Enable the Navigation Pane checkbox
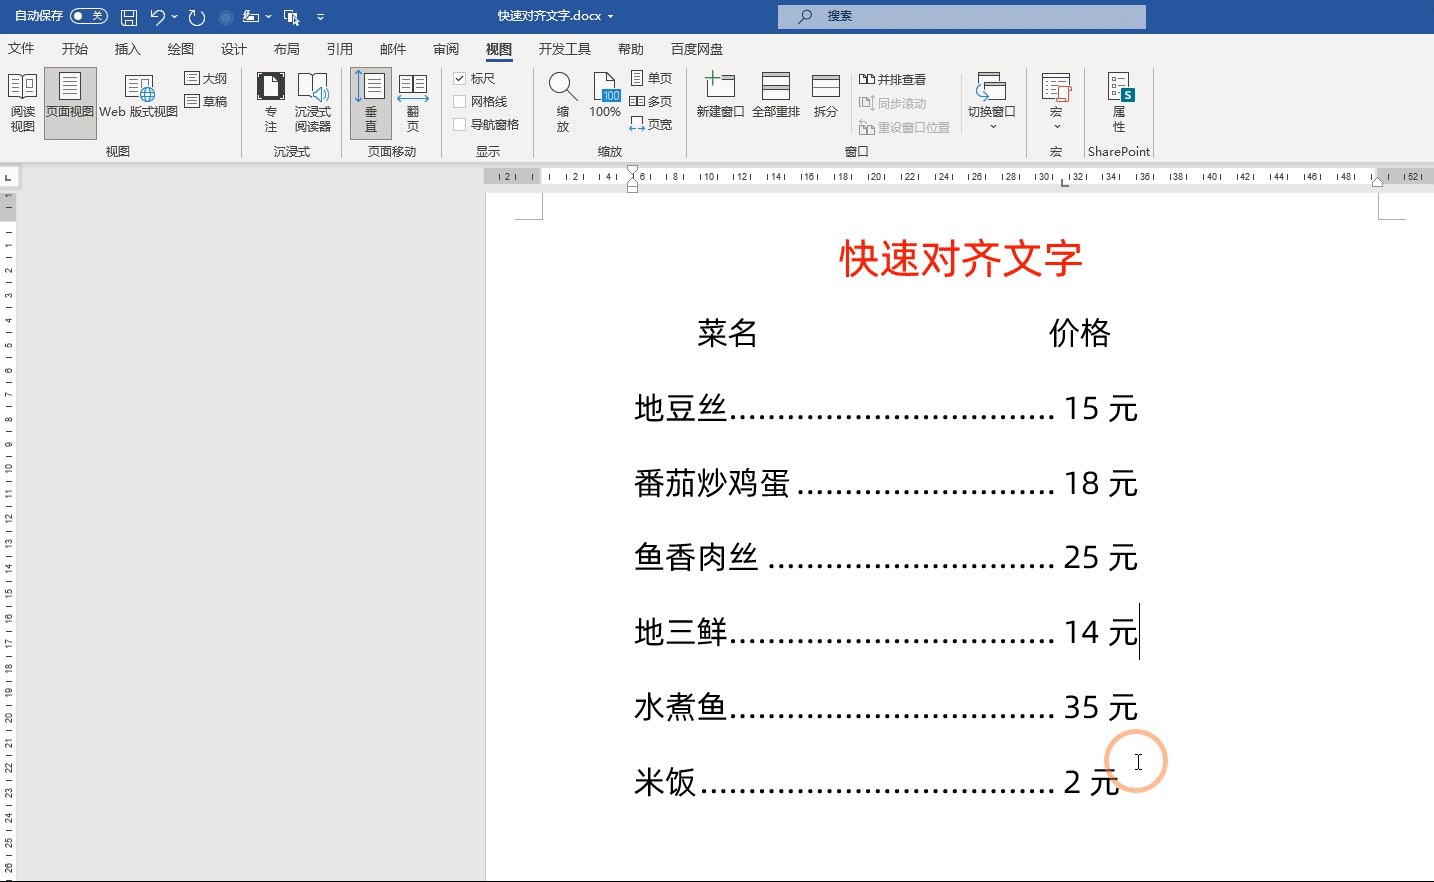This screenshot has height=882, width=1434. pos(460,125)
